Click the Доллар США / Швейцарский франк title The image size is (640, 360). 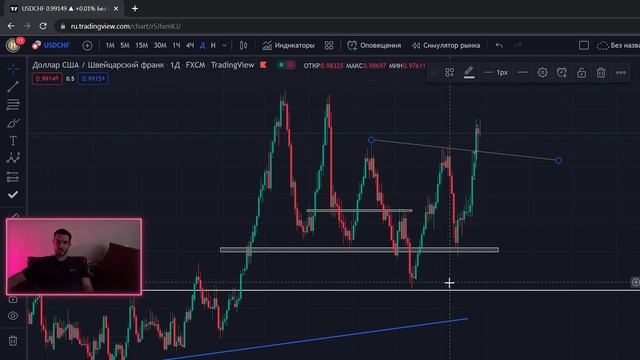[98, 65]
